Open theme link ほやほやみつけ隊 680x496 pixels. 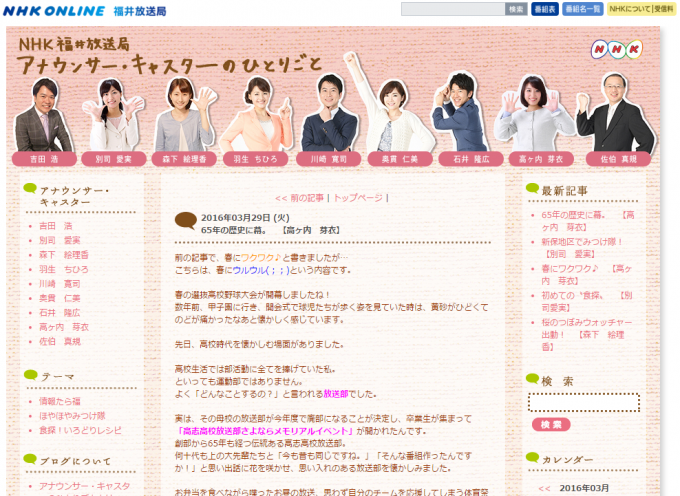pyautogui.click(x=72, y=416)
